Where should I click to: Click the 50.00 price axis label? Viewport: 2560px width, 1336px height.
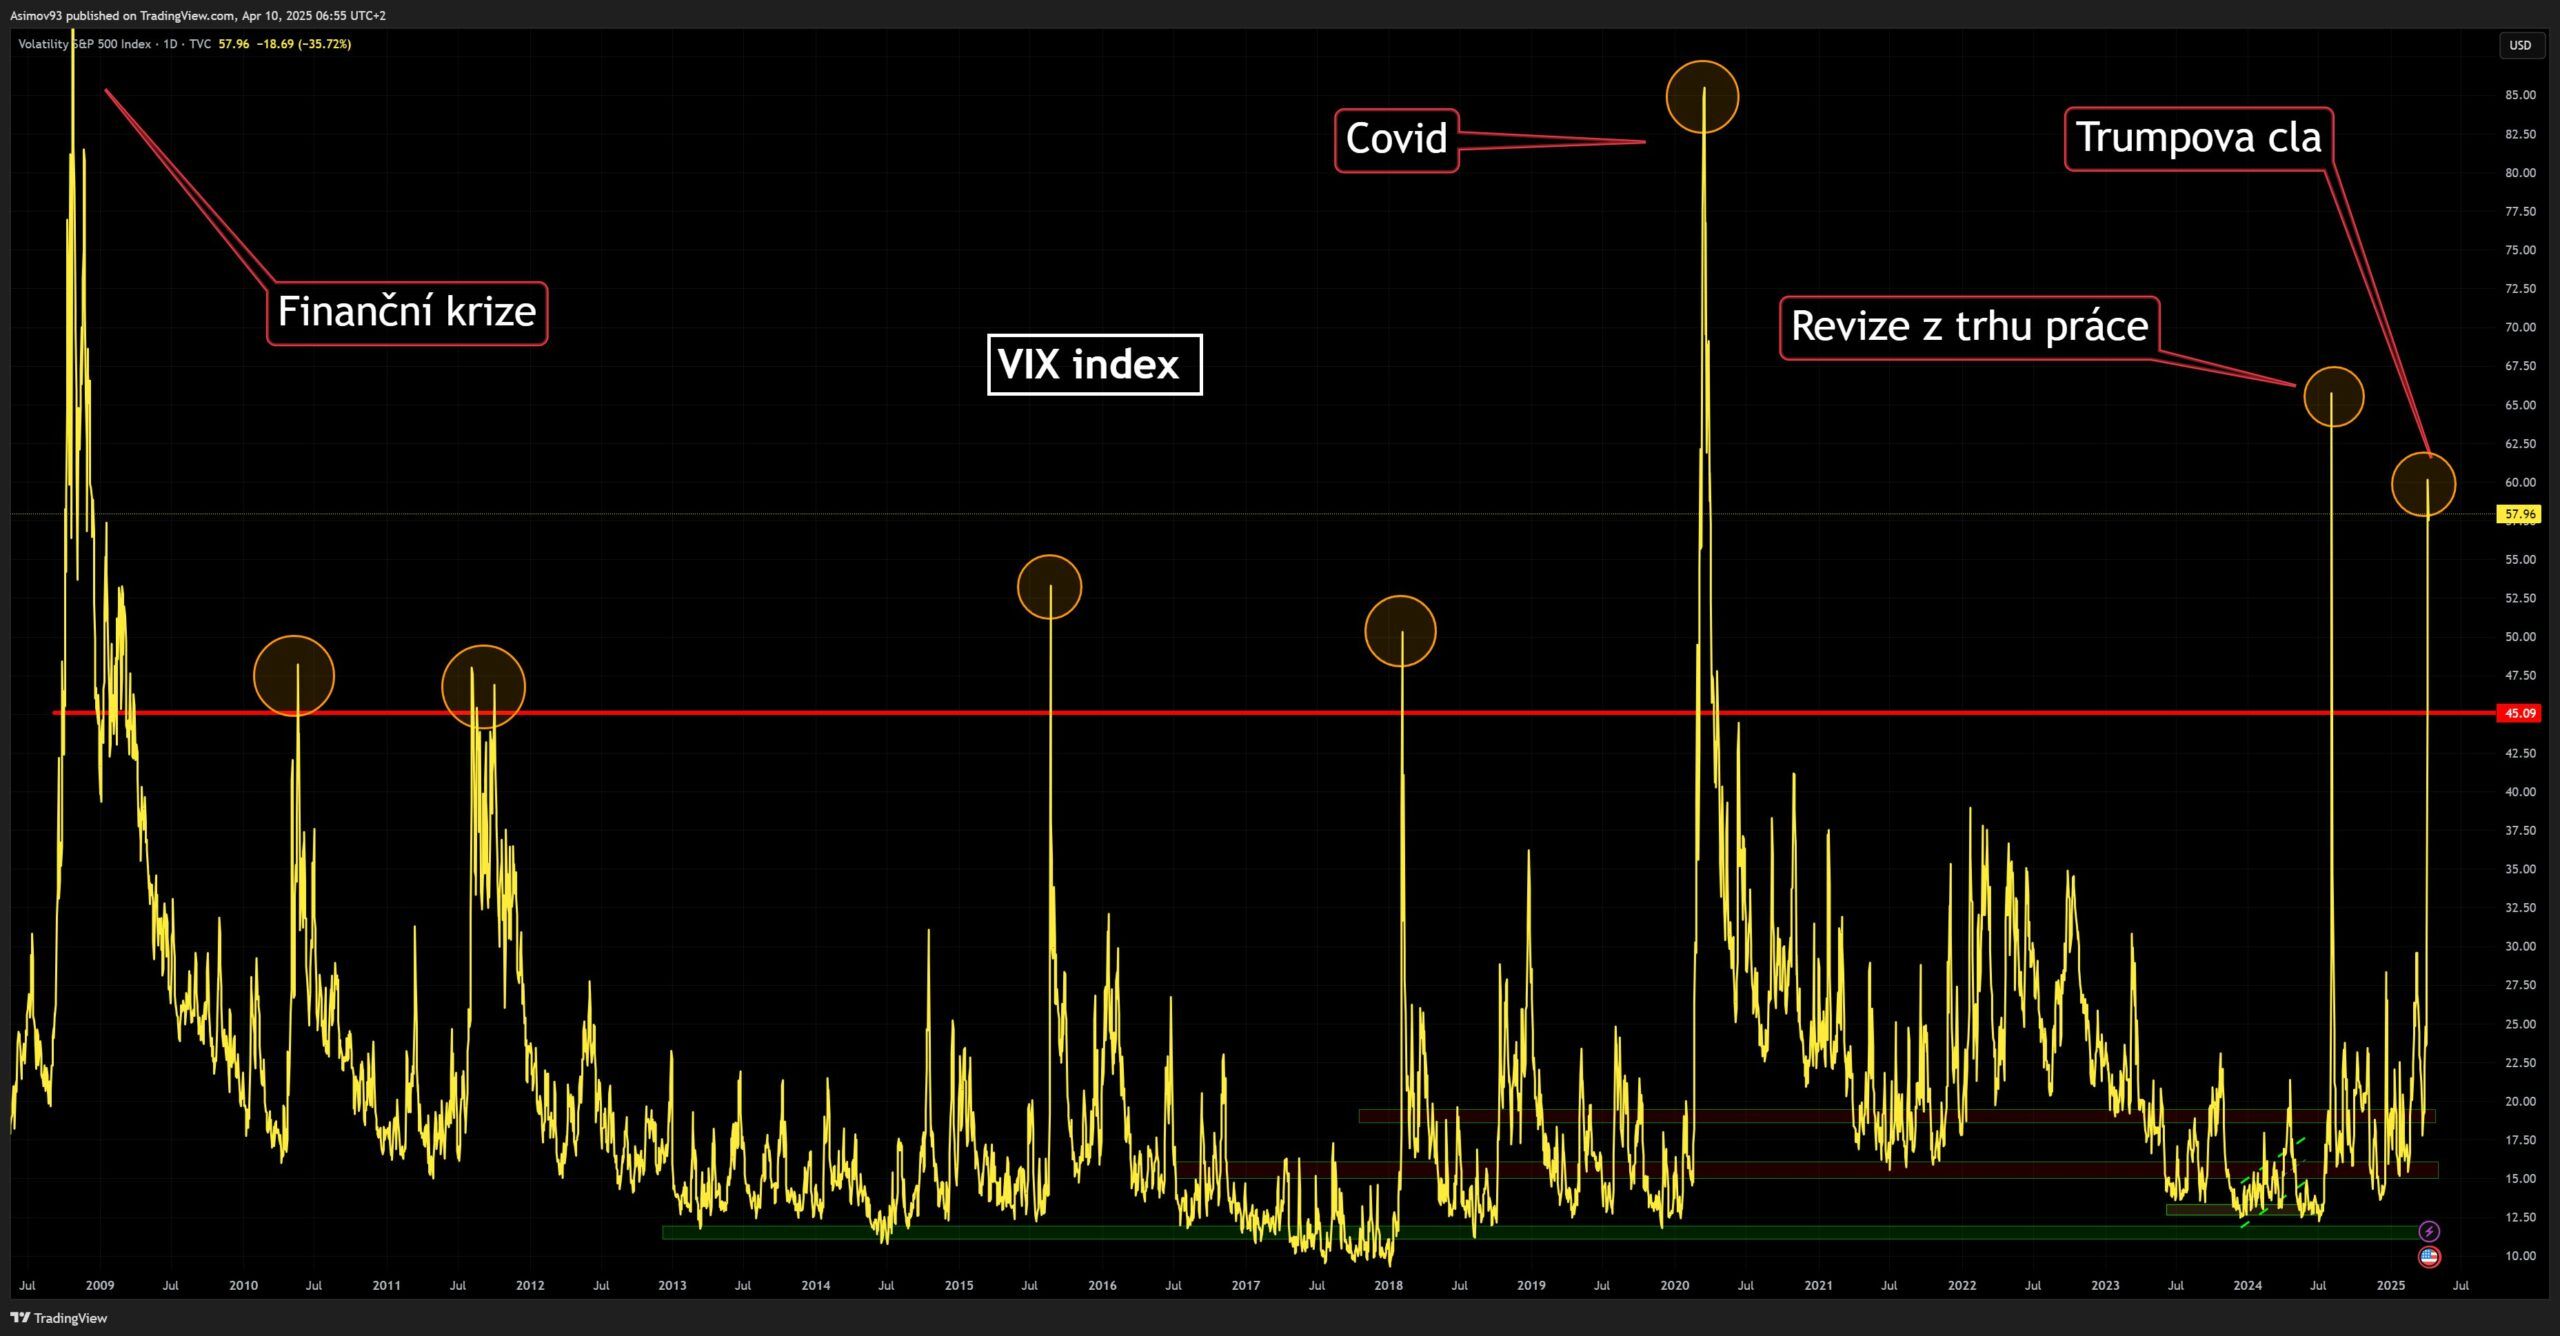click(x=2520, y=637)
